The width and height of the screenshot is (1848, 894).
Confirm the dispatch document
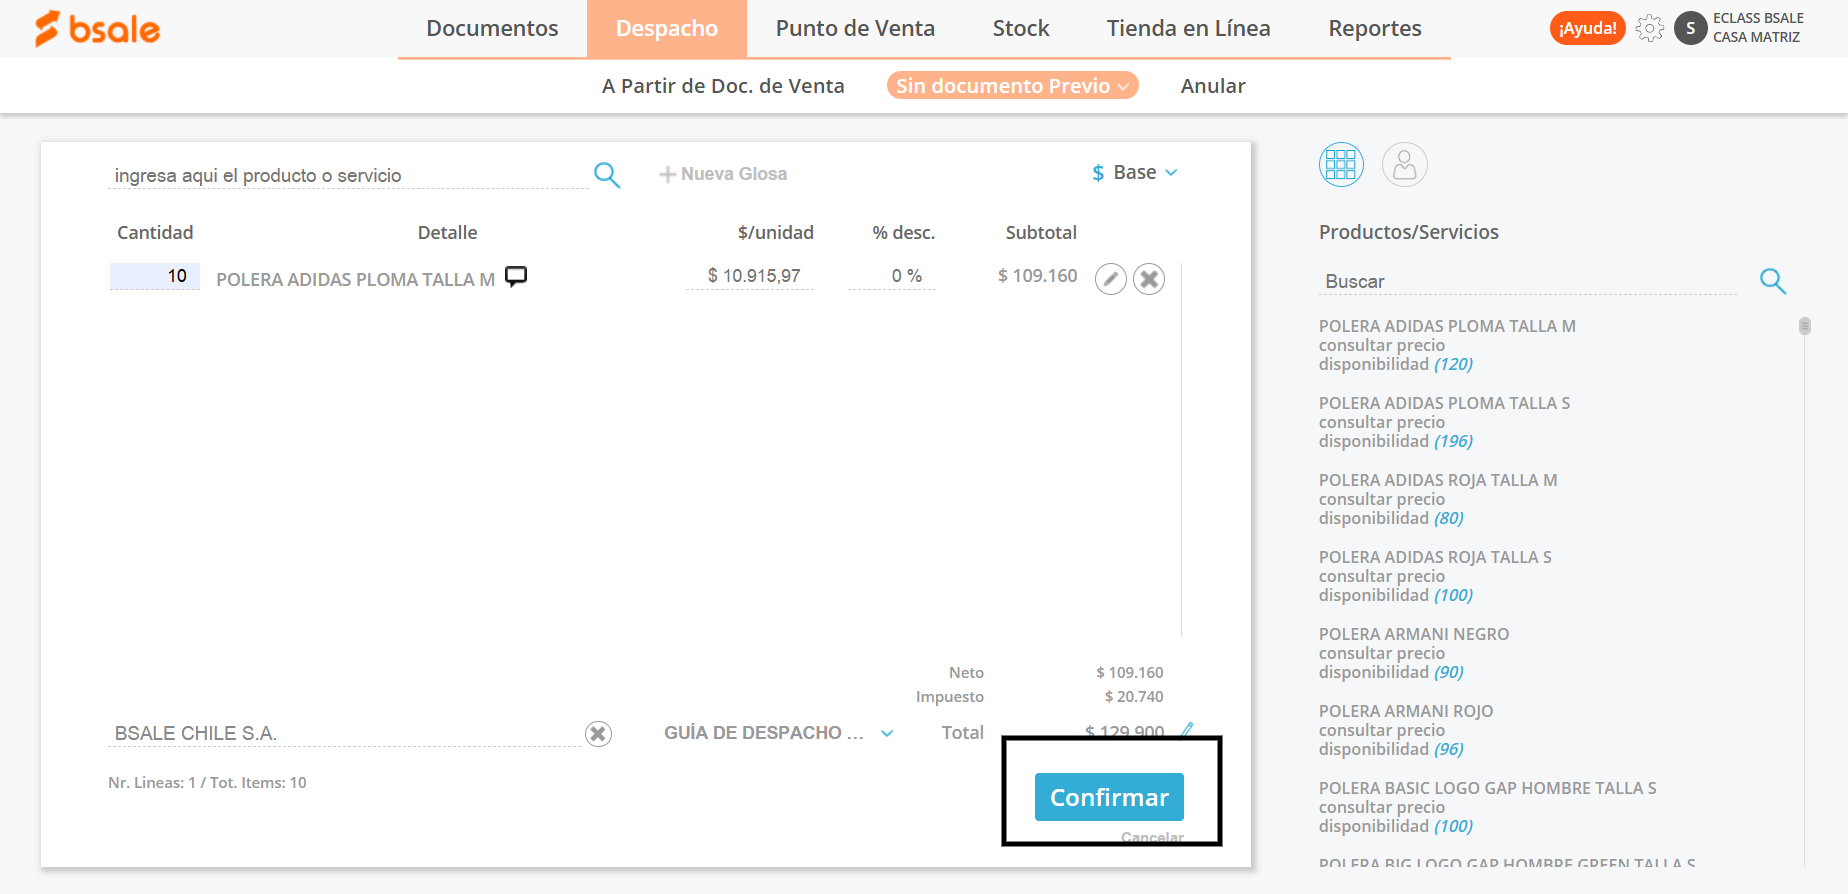[x=1109, y=797]
